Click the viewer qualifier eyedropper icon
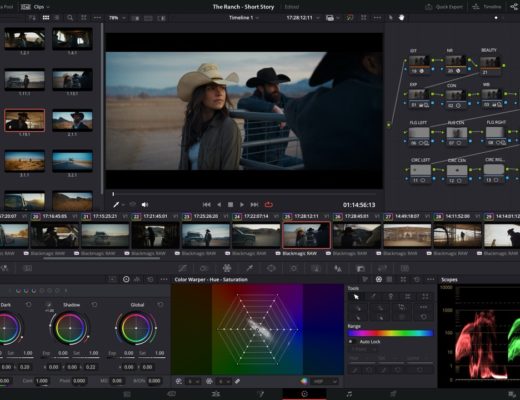 tap(116, 204)
